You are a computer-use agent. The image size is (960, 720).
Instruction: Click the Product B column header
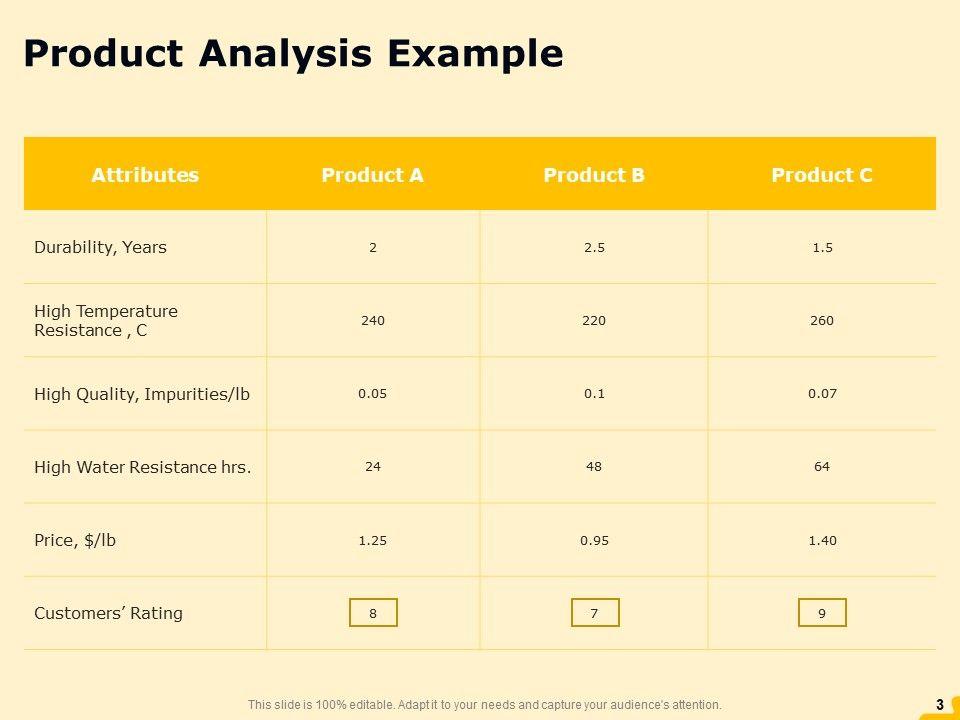coord(594,175)
